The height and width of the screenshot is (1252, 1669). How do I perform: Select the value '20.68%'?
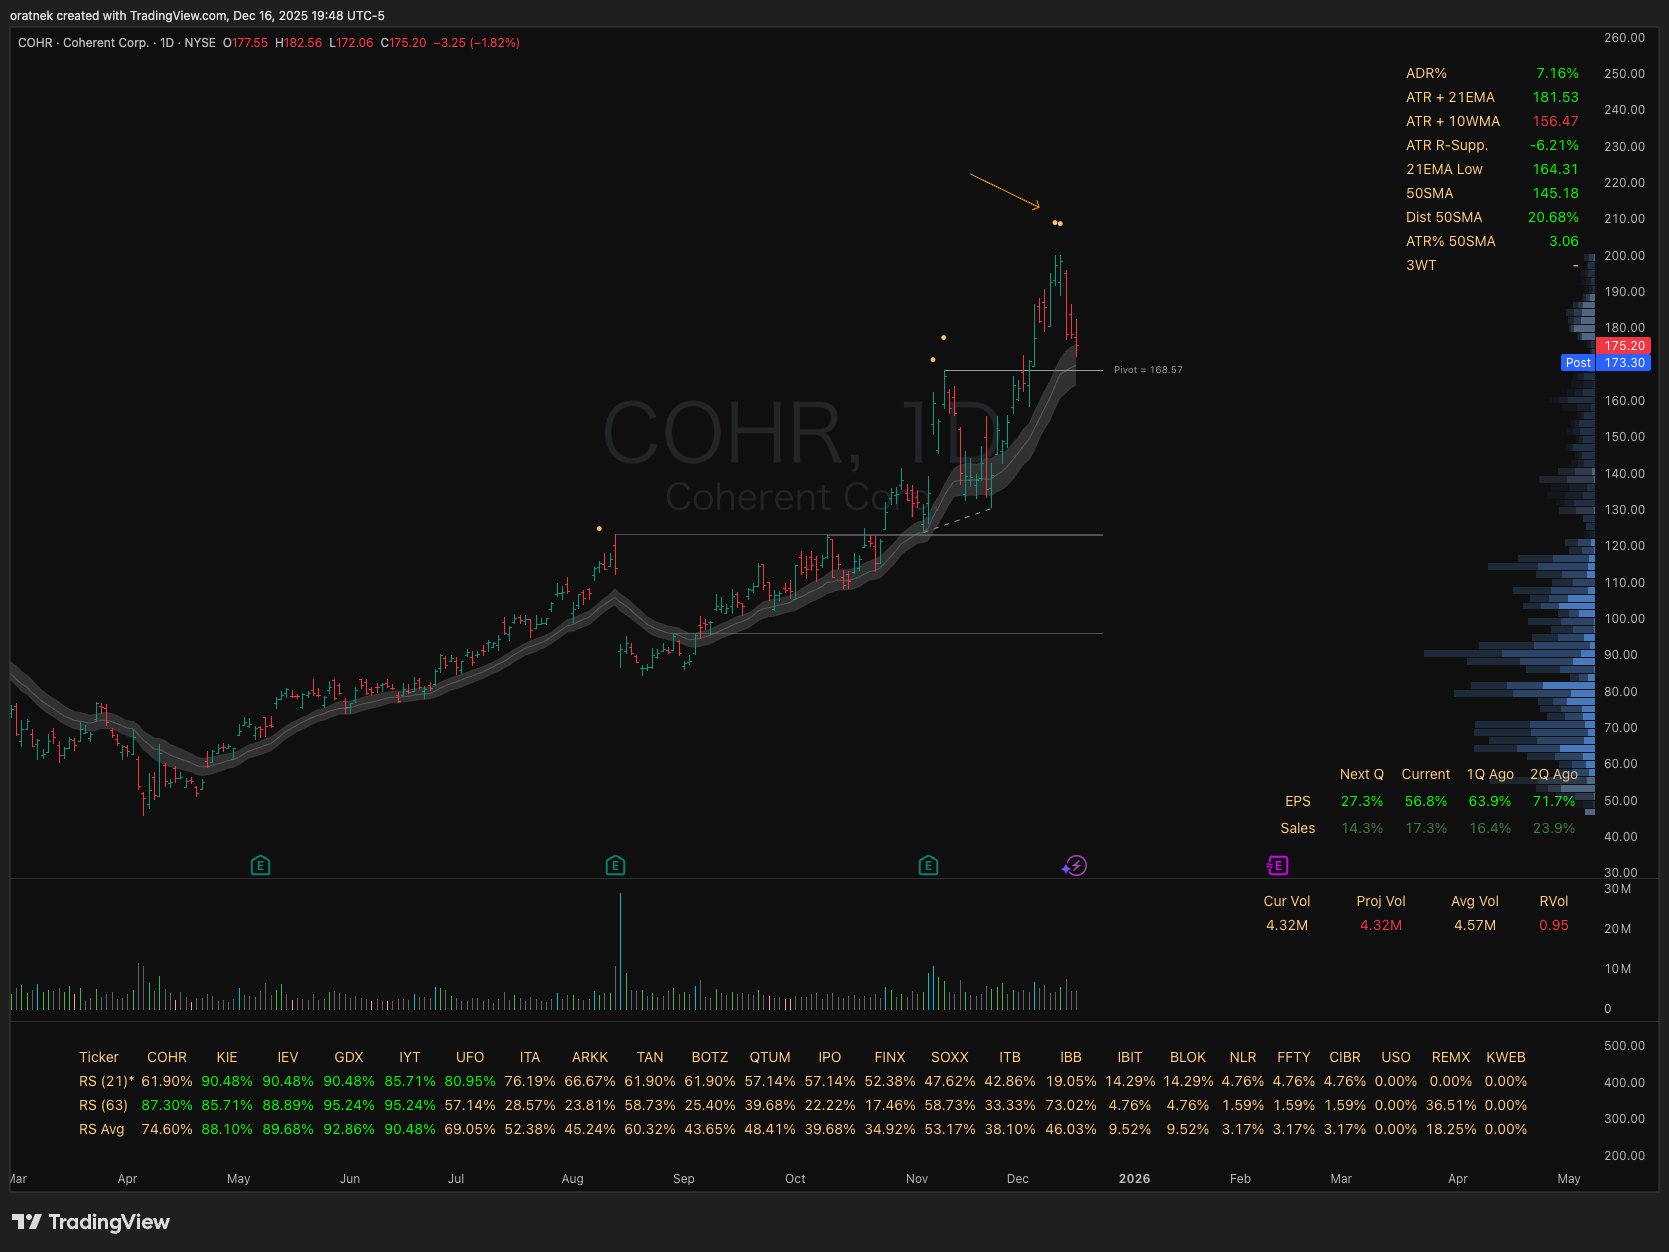click(1553, 217)
